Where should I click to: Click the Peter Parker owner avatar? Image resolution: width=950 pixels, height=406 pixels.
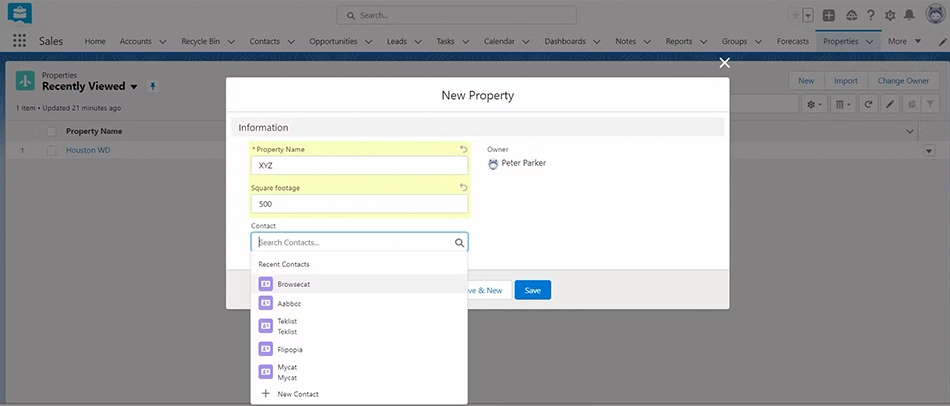tap(493, 164)
